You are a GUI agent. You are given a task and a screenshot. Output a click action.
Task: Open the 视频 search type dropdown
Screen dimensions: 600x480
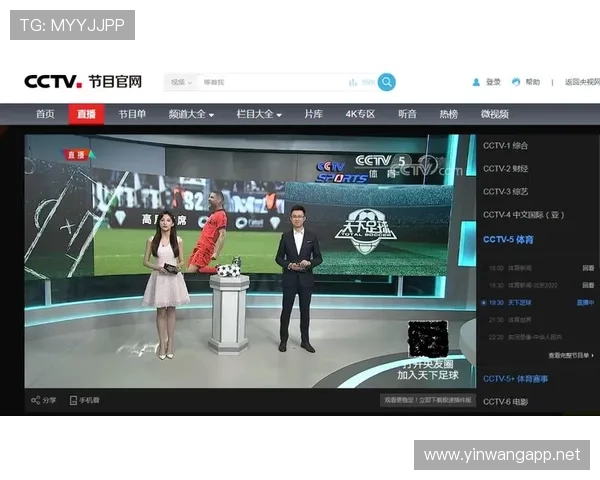tap(181, 82)
